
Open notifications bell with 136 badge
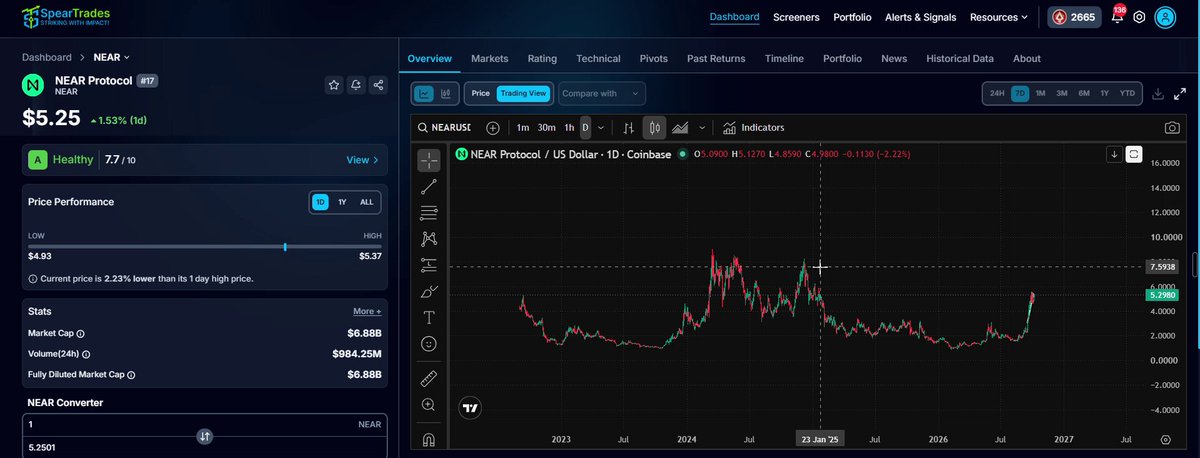(1117, 17)
